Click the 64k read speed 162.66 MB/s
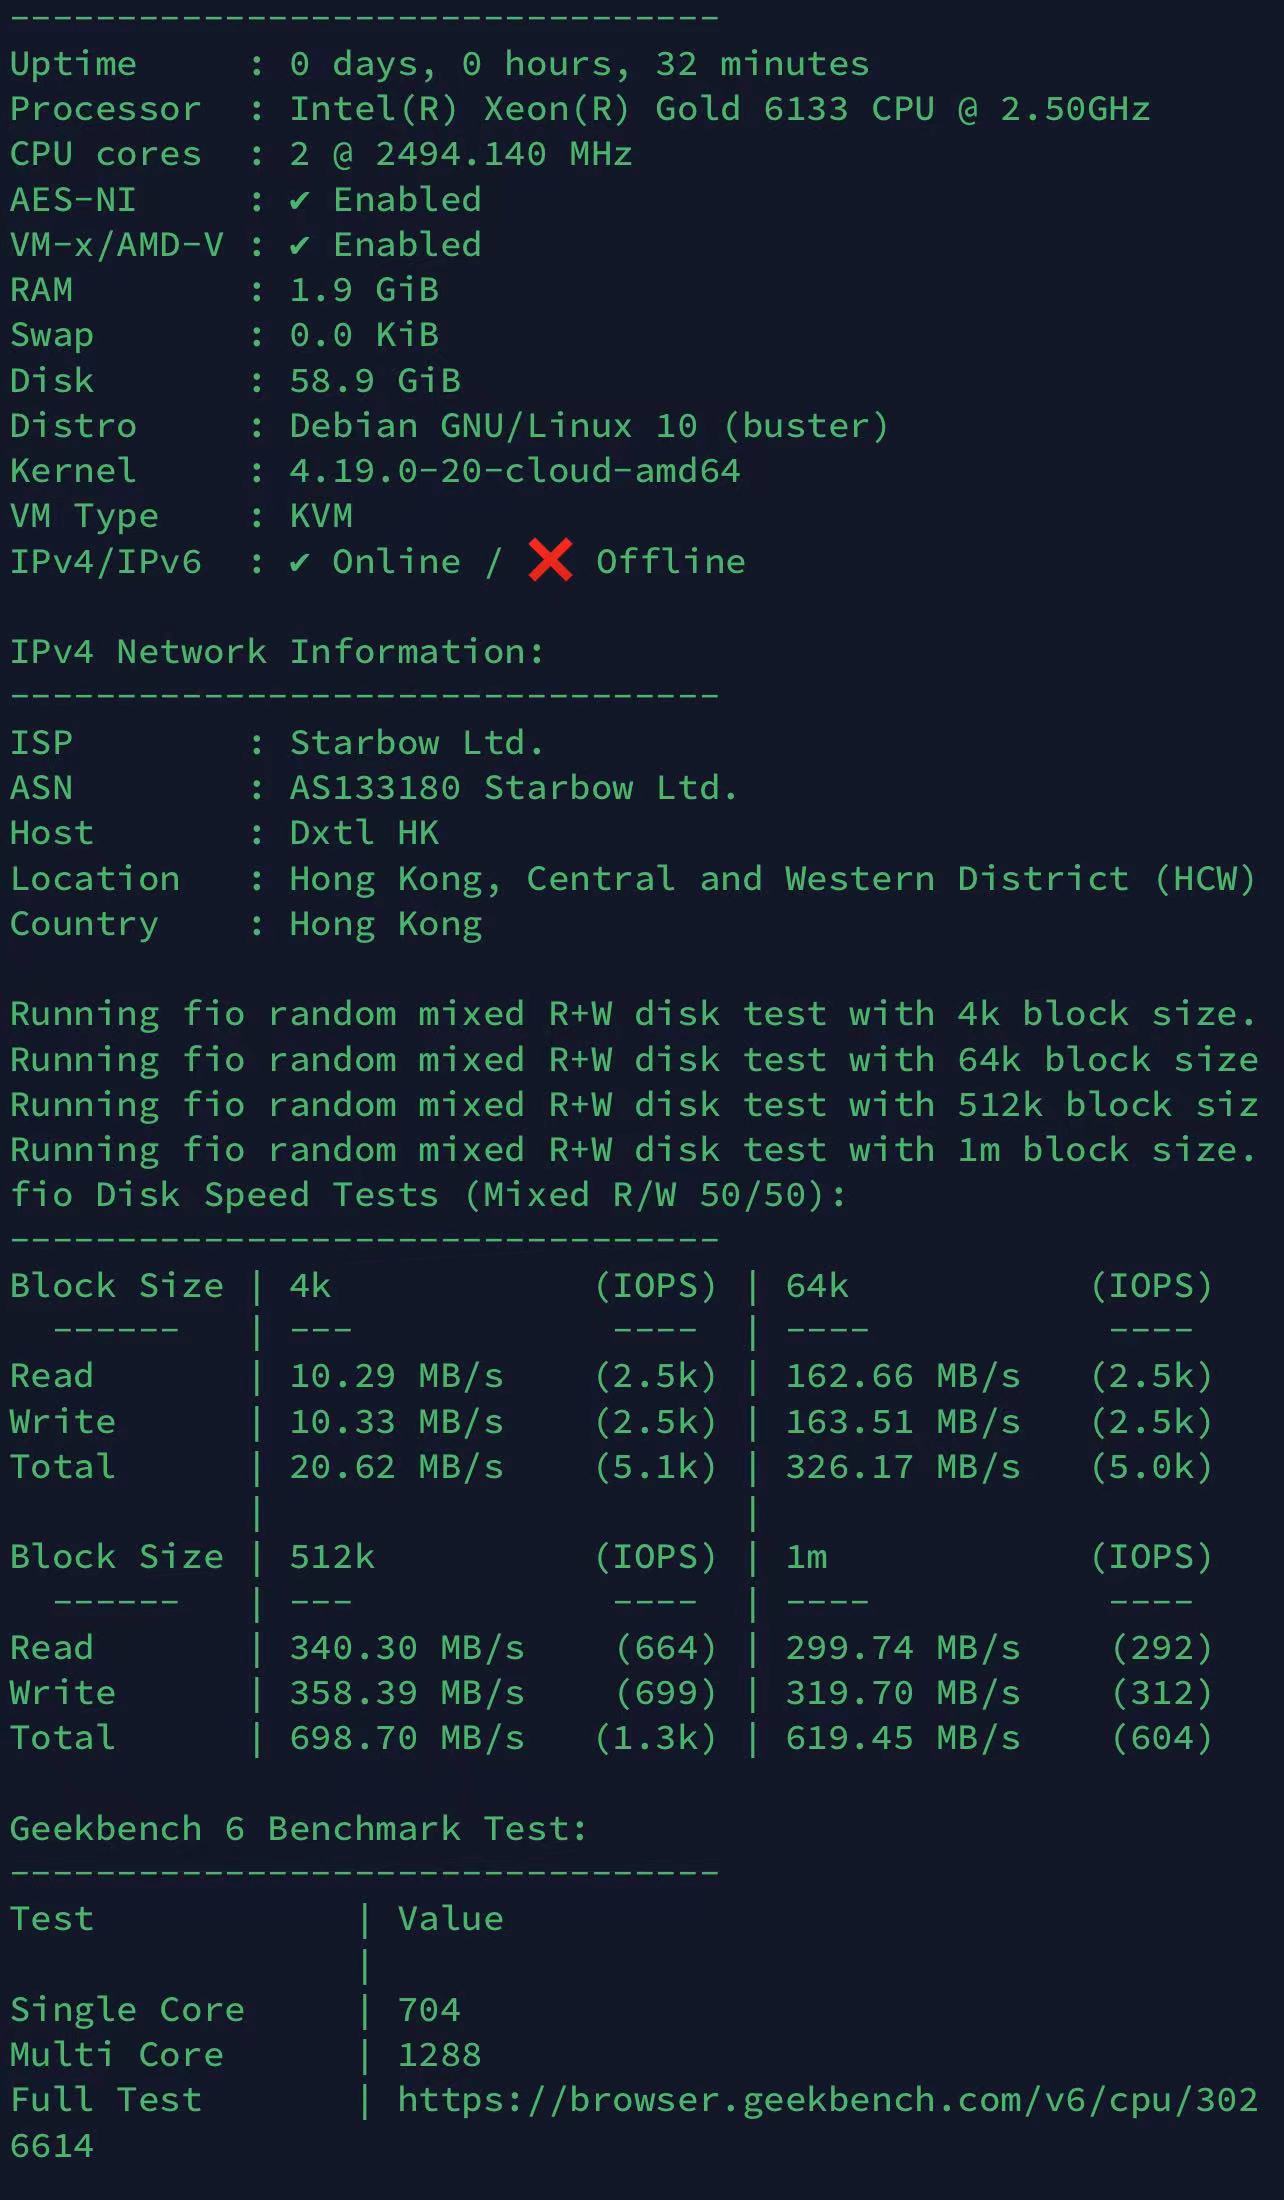1284x2200 pixels. pyautogui.click(x=902, y=1376)
